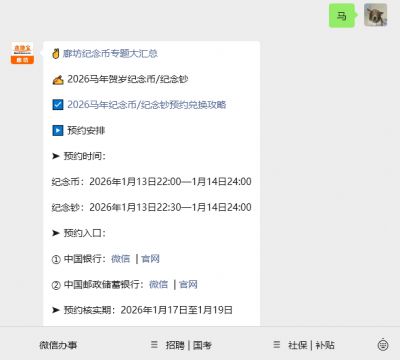Open 中国邮政储蓄银行 微信 booking link
This screenshot has width=400, height=360.
pos(158,284)
